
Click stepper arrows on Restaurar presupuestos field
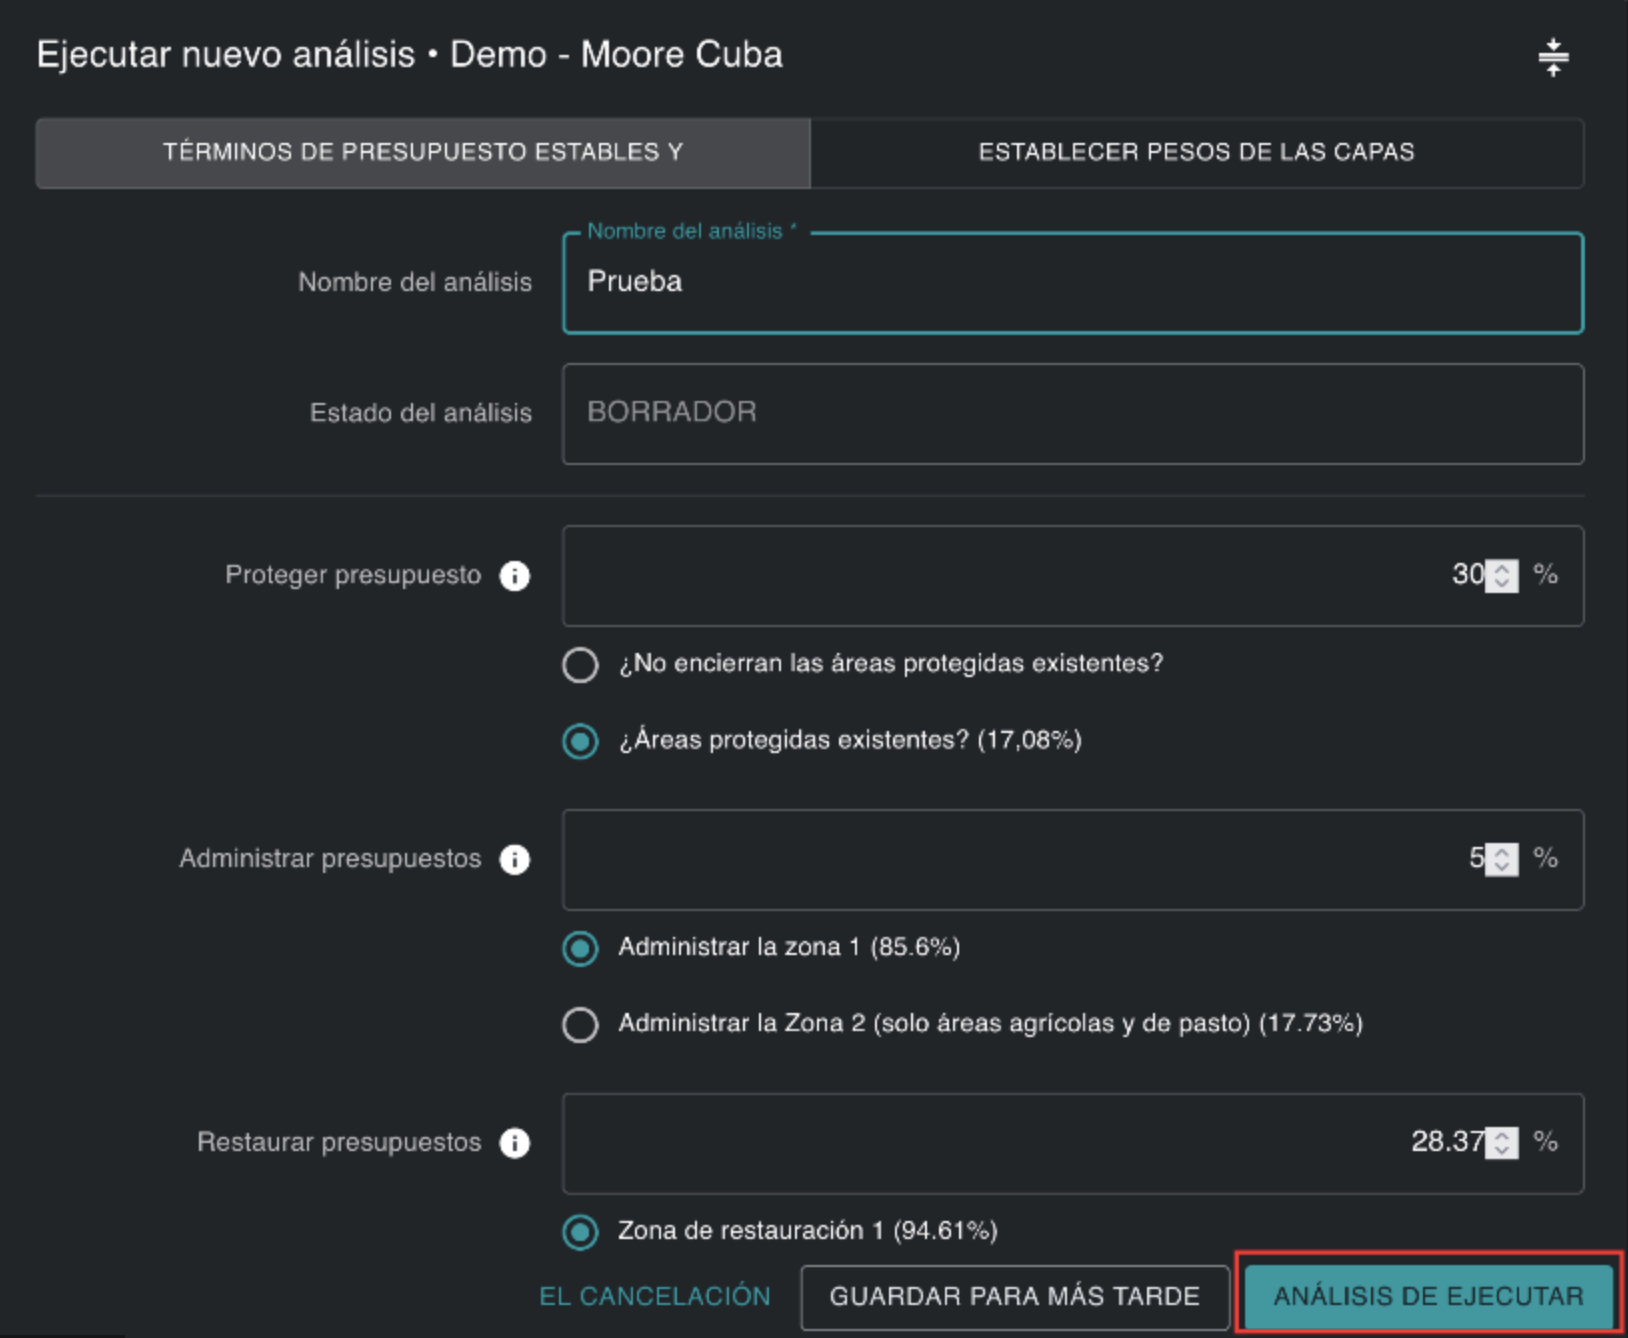coord(1501,1143)
